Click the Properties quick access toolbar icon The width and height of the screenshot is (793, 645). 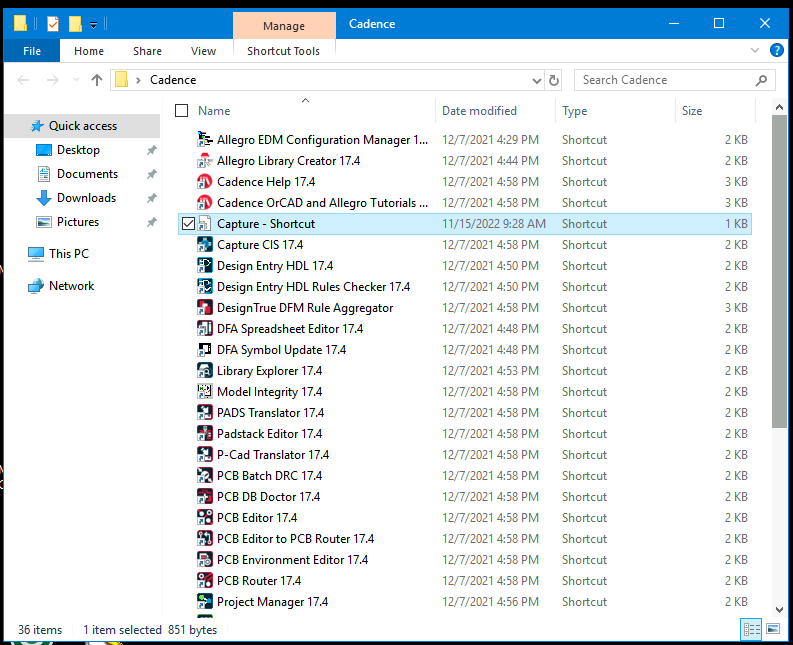tap(53, 24)
